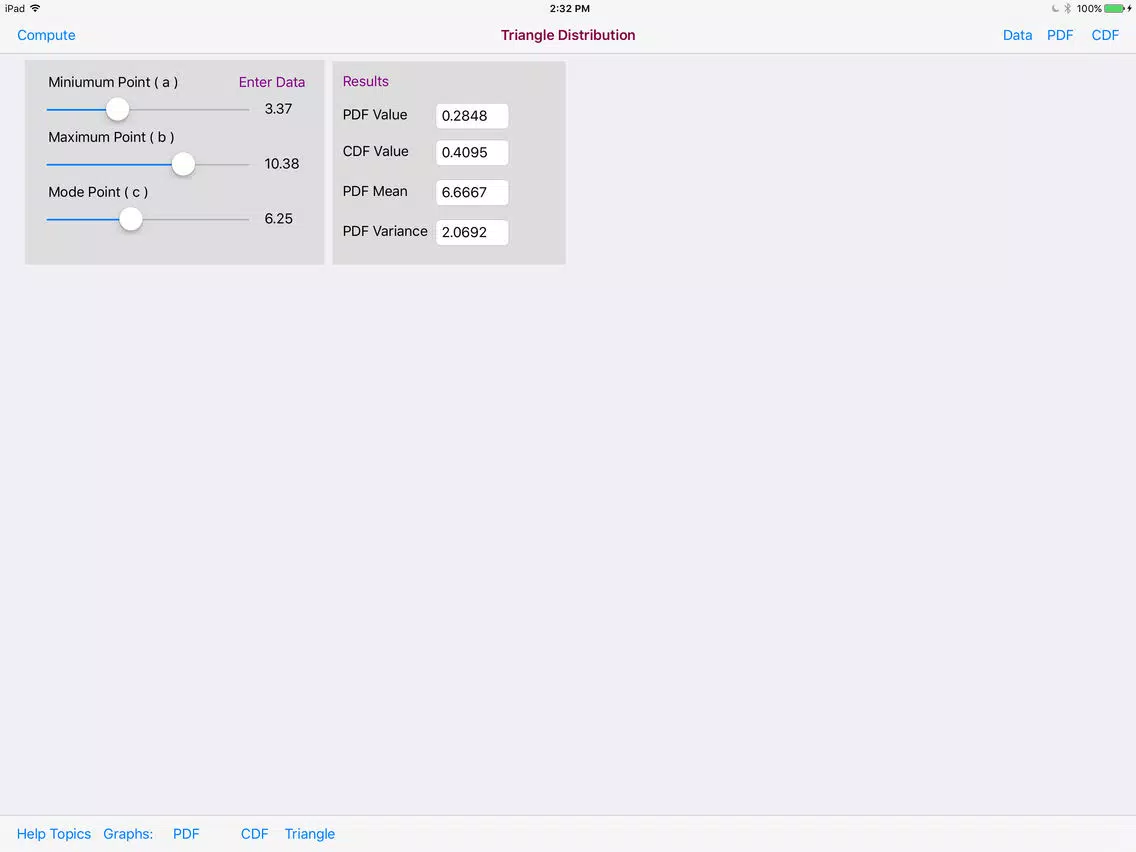Click the Results heading
The height and width of the screenshot is (852, 1136).
365,81
